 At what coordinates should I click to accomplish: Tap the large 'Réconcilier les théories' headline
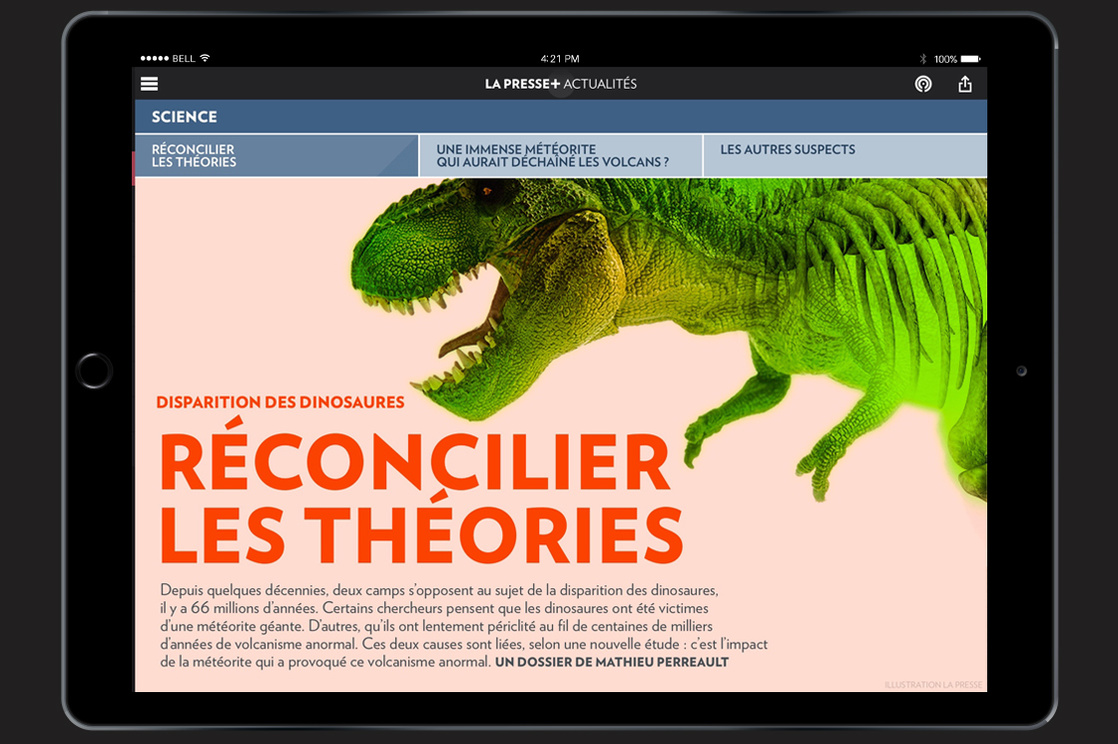point(421,492)
